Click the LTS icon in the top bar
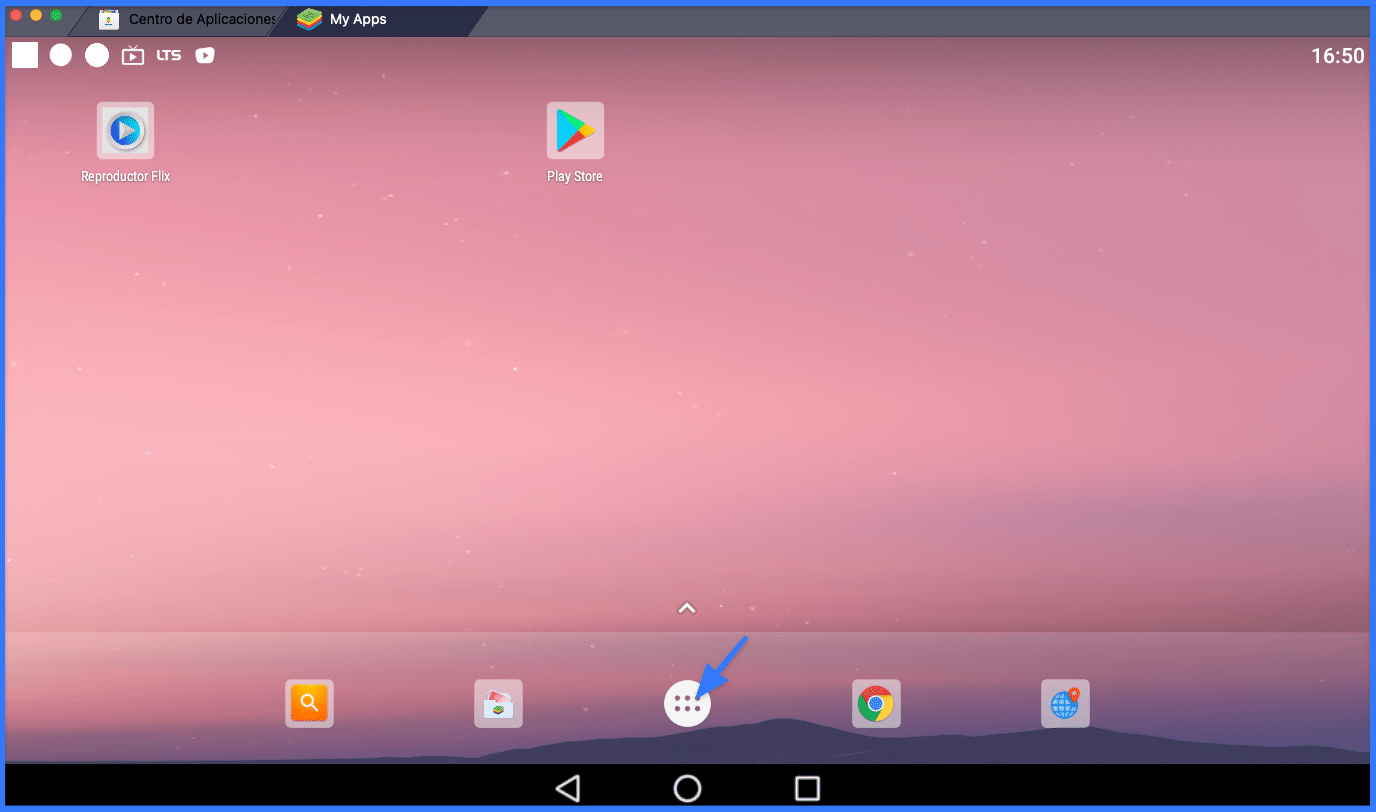The image size is (1376, 812). tap(168, 55)
